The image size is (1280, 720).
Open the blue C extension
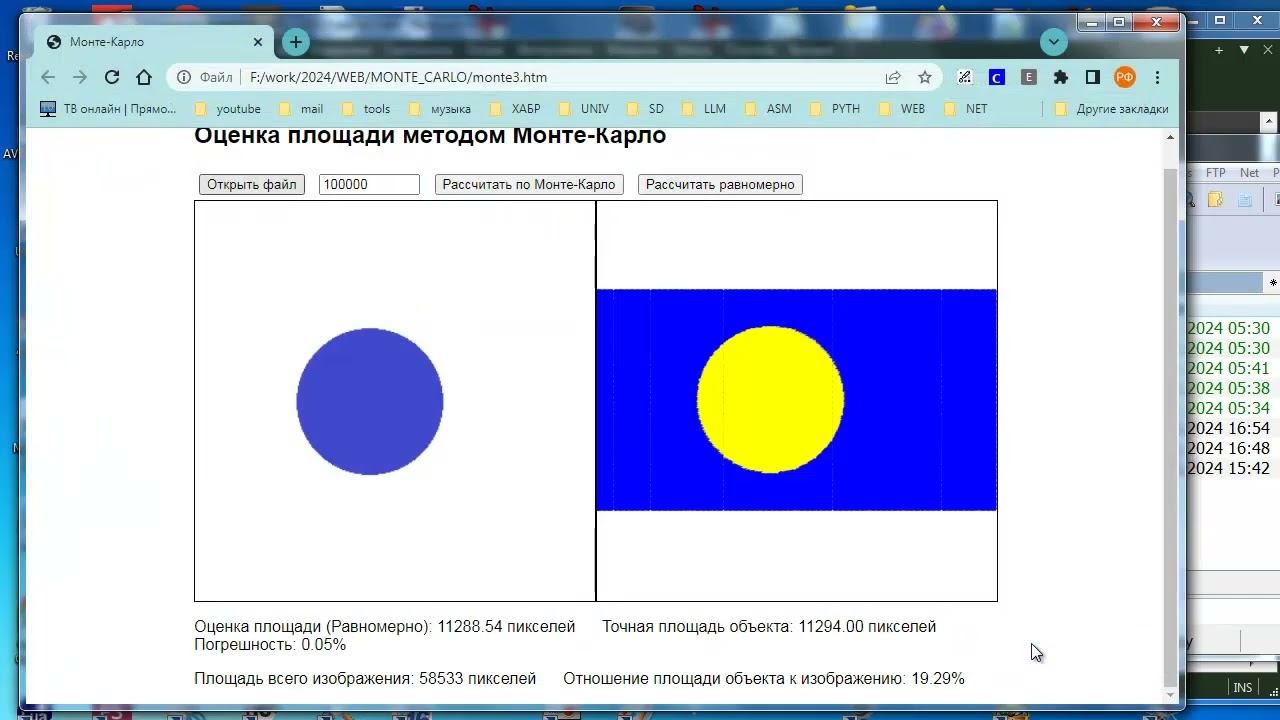[x=997, y=77]
